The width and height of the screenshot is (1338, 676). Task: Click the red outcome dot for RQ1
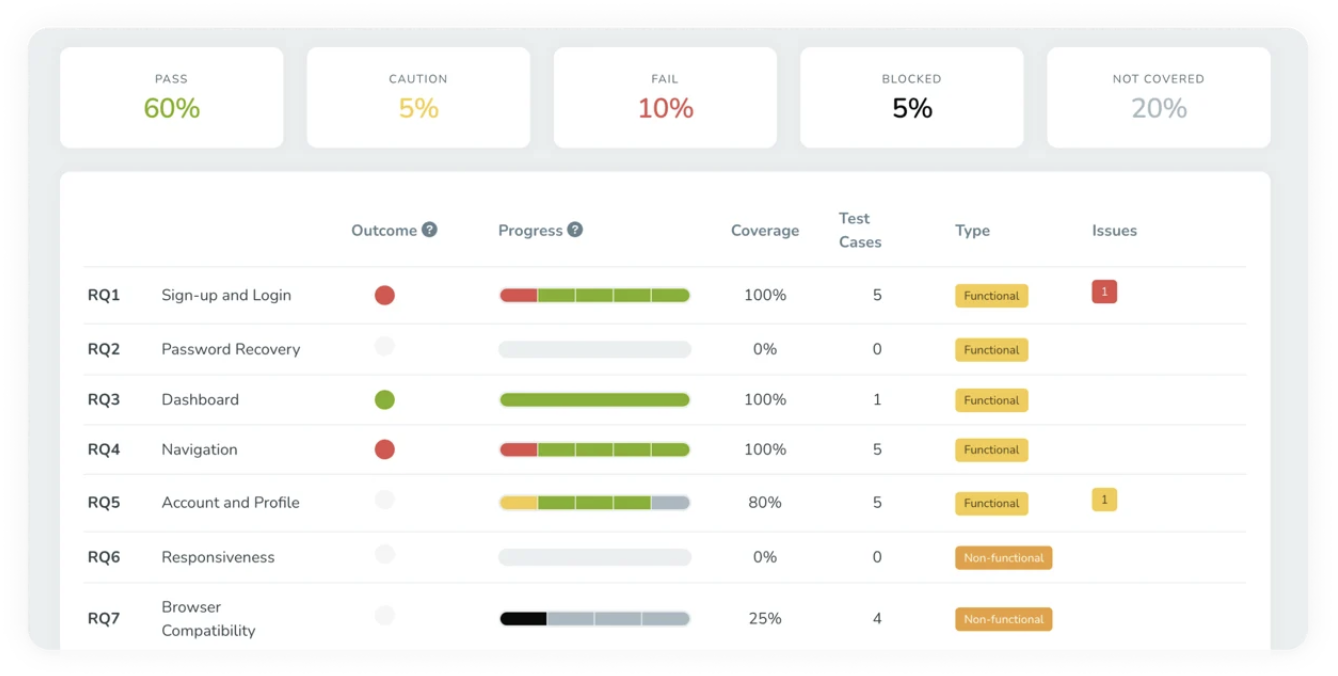pyautogui.click(x=384, y=295)
